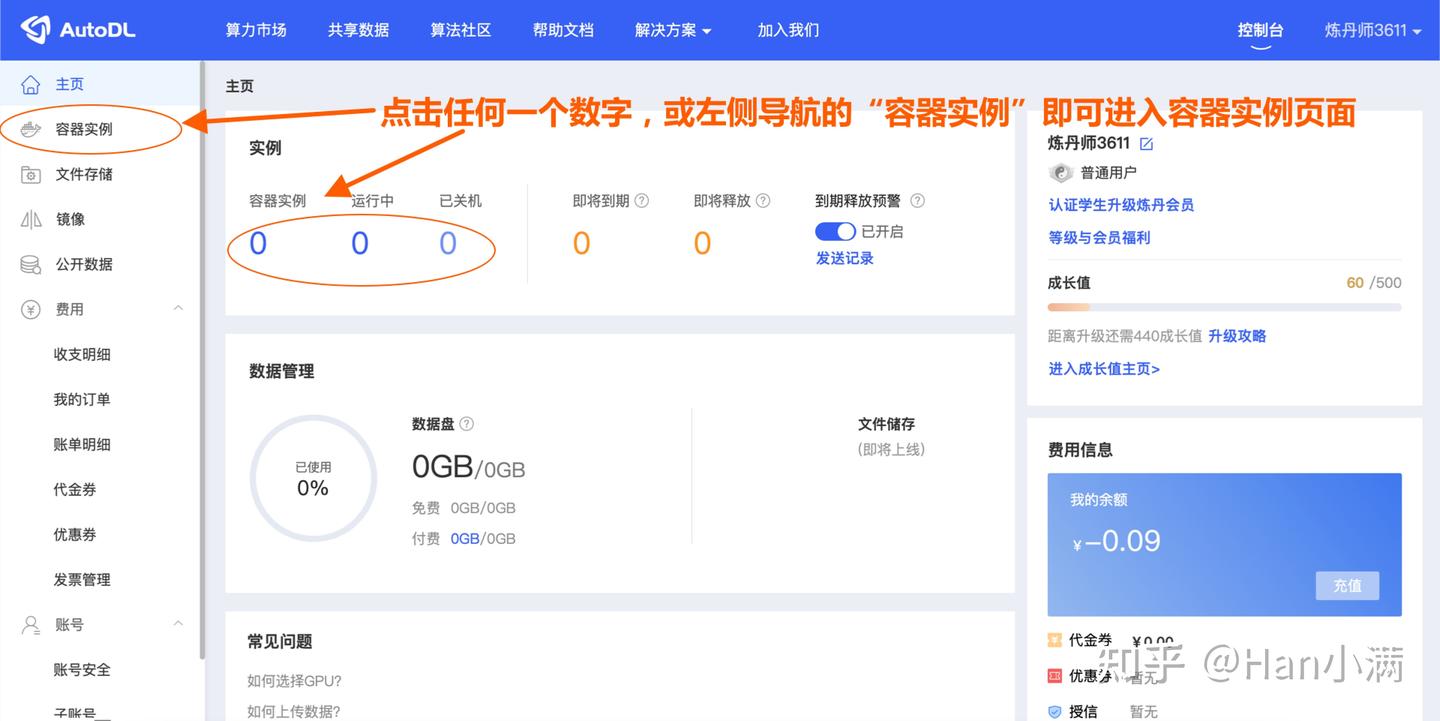Go to 控制台 in top navigation
This screenshot has height=721, width=1440.
point(1260,30)
